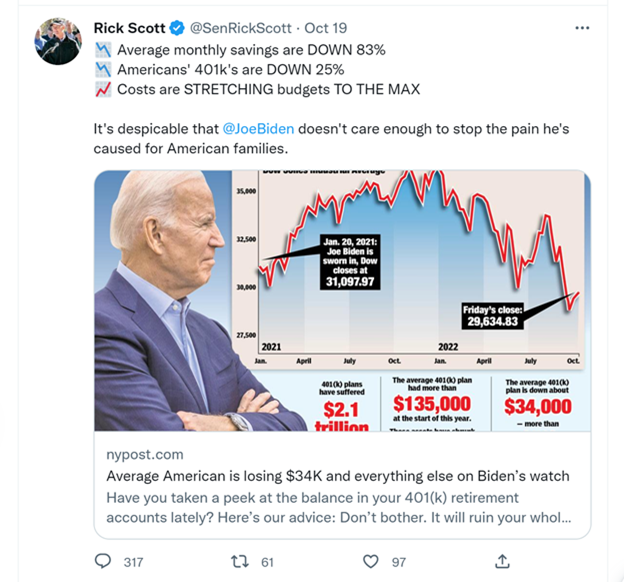This screenshot has height=582, width=624.
Task: Click the 61 retweets count
Action: tap(267, 562)
